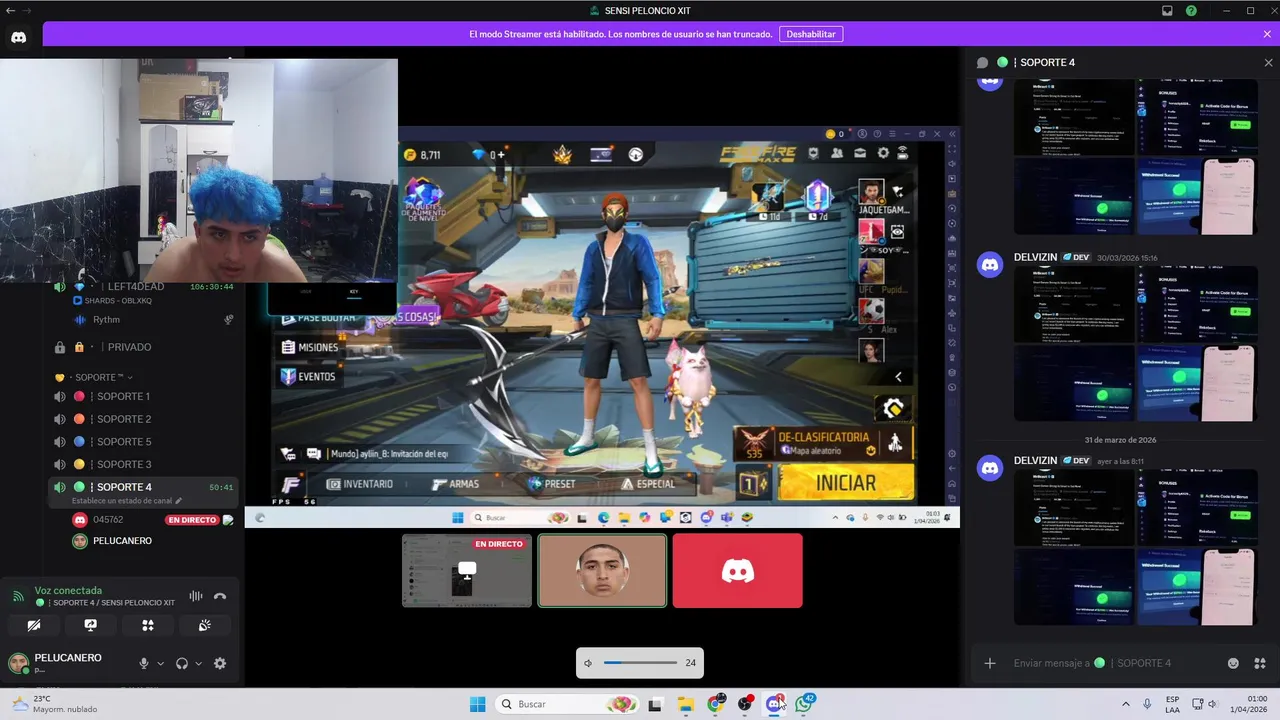Open Windows Start menu

pos(478,704)
